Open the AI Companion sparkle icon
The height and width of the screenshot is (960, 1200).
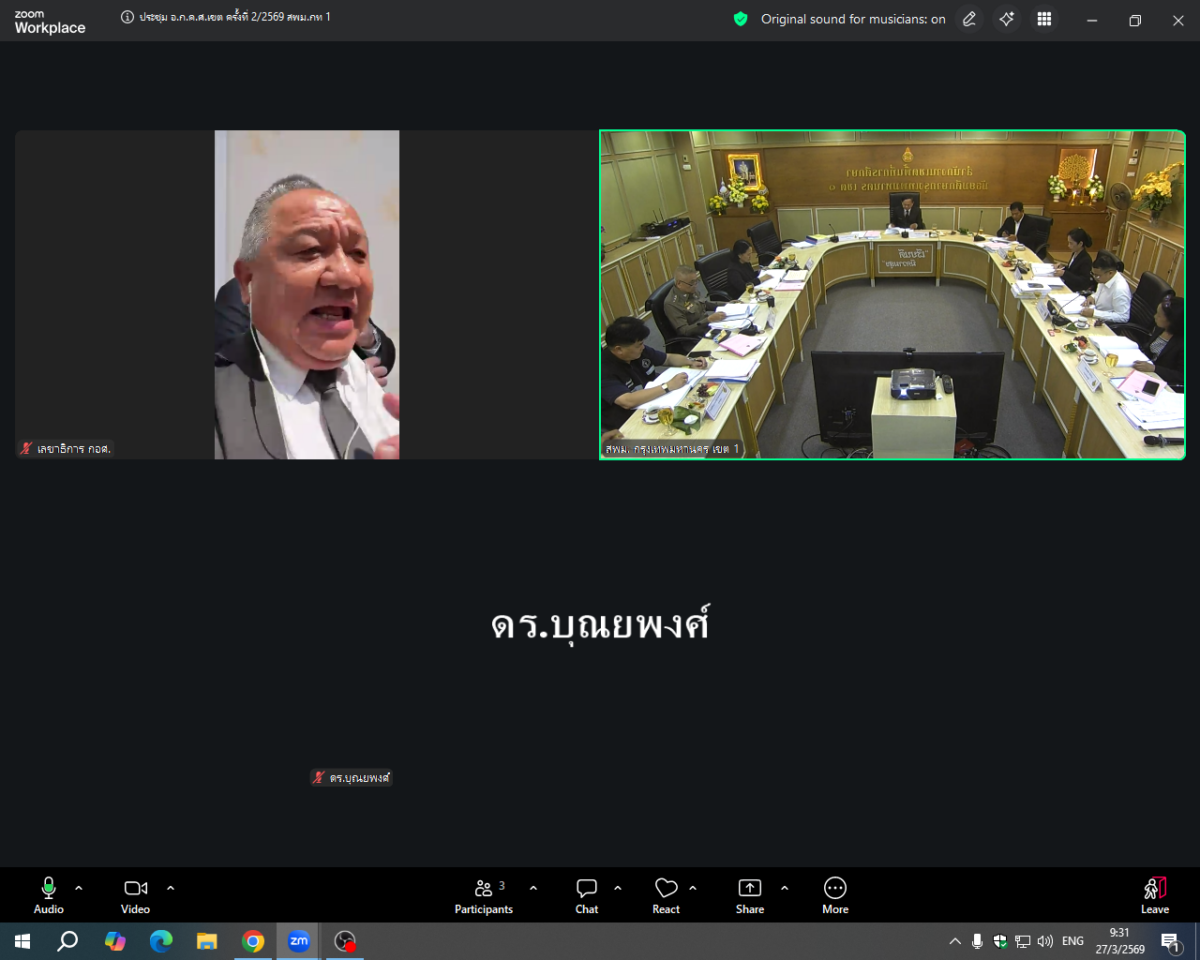[1006, 19]
